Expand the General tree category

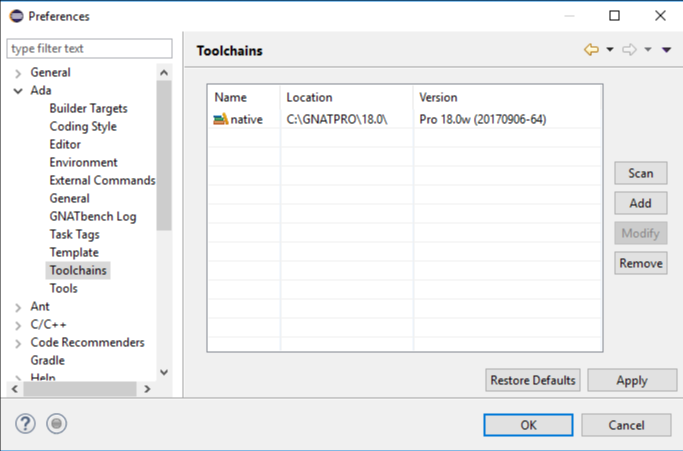click(x=18, y=73)
